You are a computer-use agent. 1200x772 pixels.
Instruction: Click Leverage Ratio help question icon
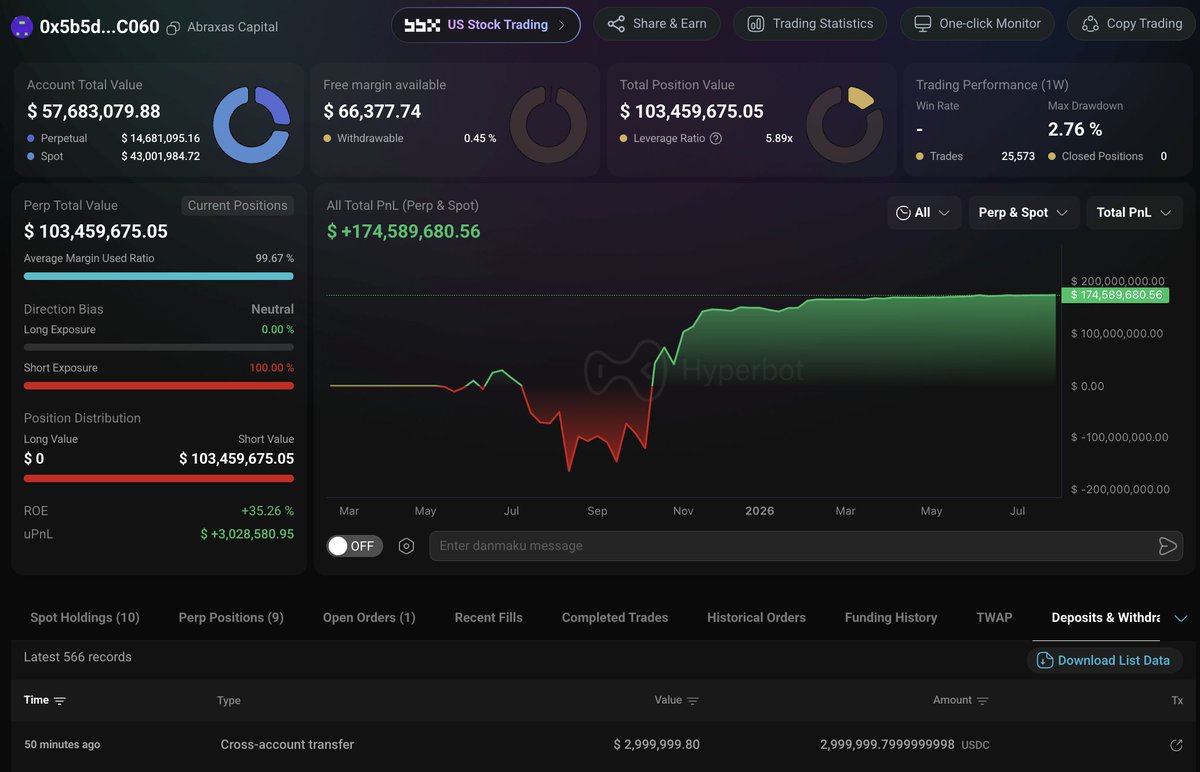tap(716, 138)
